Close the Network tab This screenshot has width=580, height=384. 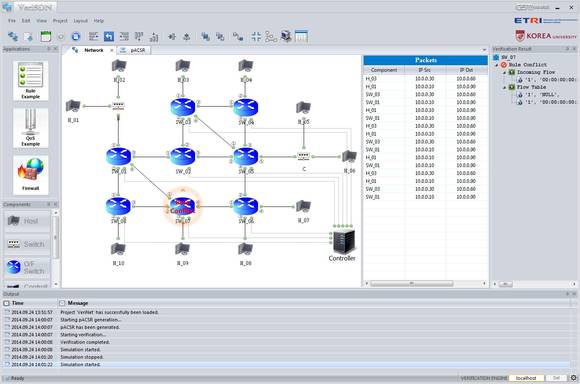(x=112, y=50)
